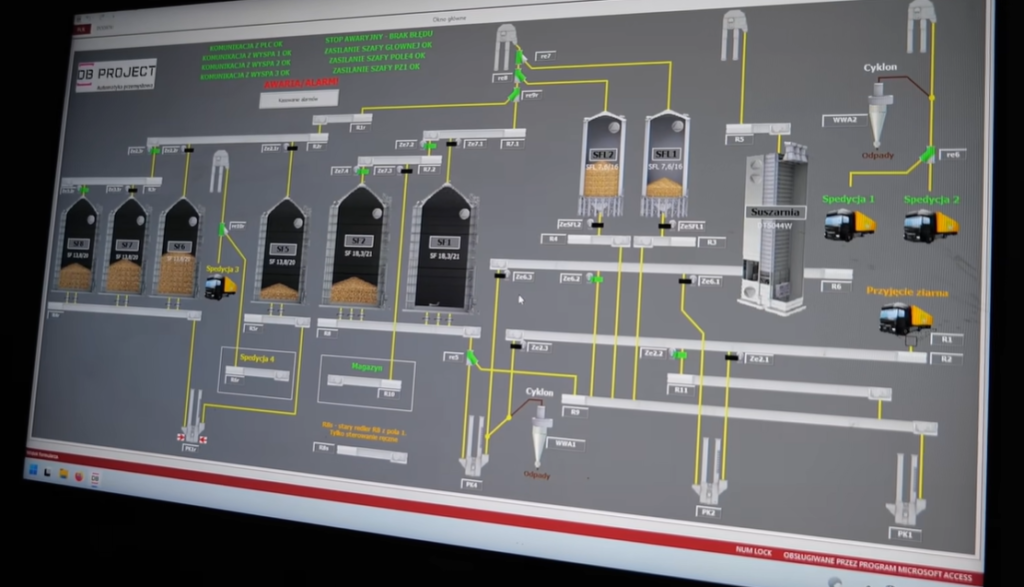Select the SF6 grain silo
1024x587 pixels.
pos(178,247)
